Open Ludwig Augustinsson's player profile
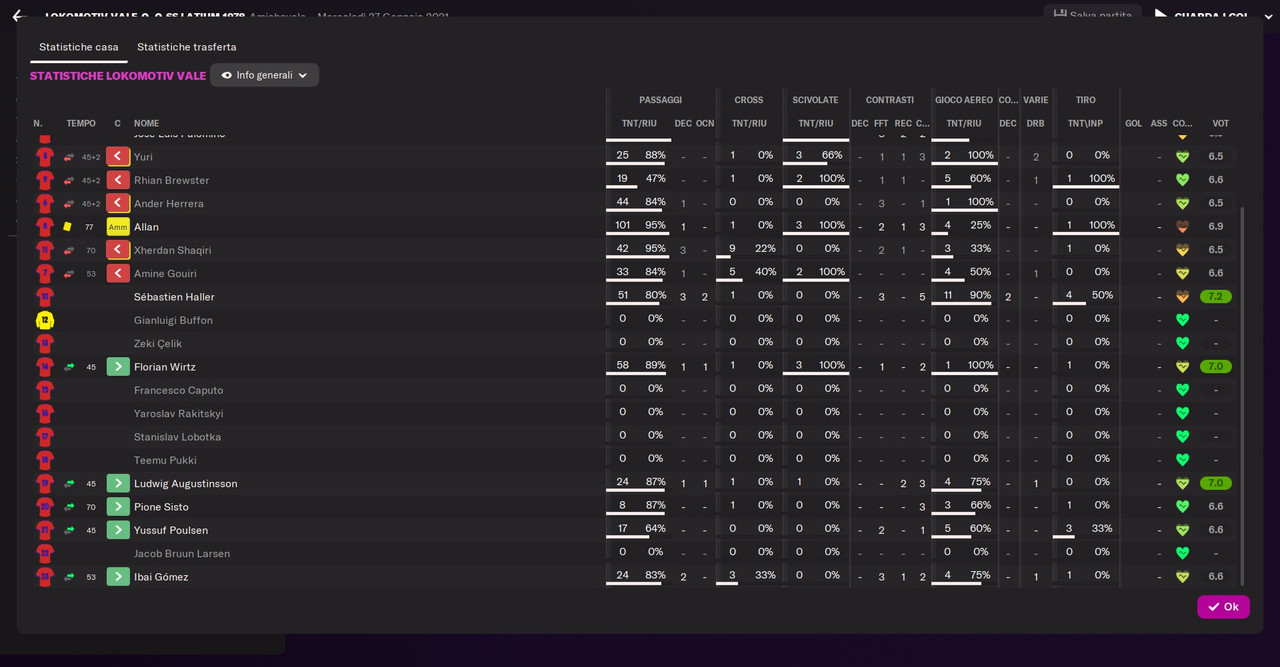1280x667 pixels. point(185,483)
